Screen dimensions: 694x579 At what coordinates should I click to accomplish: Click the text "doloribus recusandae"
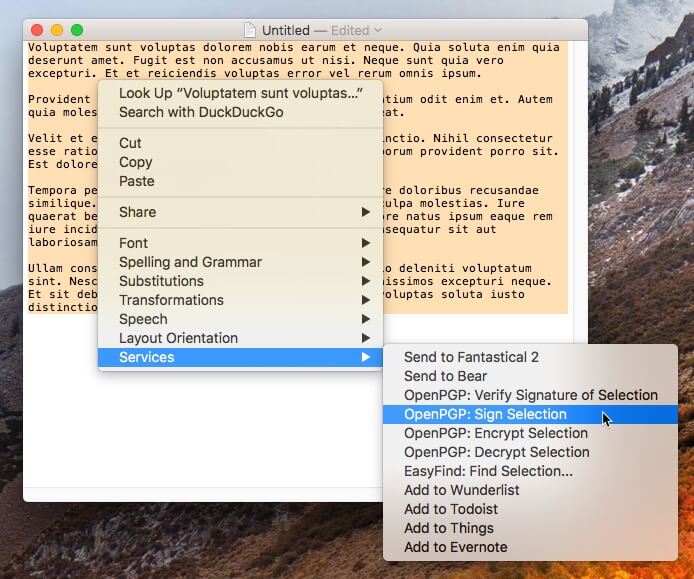coord(469,190)
